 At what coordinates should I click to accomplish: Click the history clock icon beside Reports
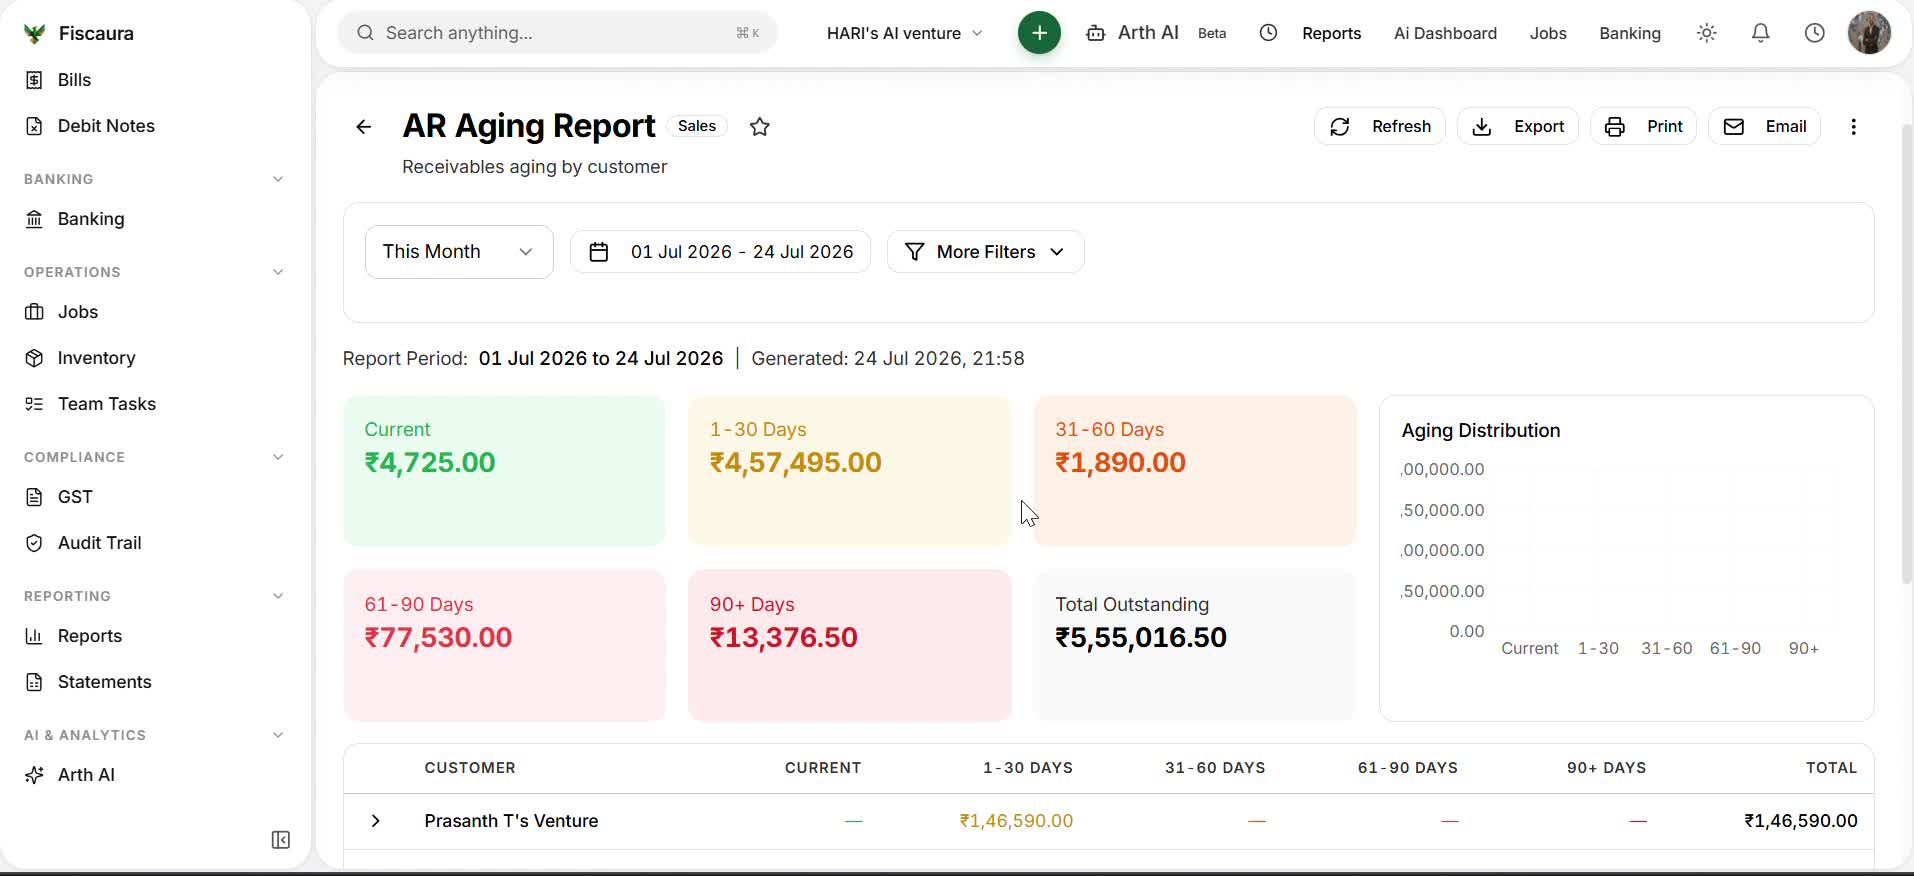pyautogui.click(x=1268, y=33)
